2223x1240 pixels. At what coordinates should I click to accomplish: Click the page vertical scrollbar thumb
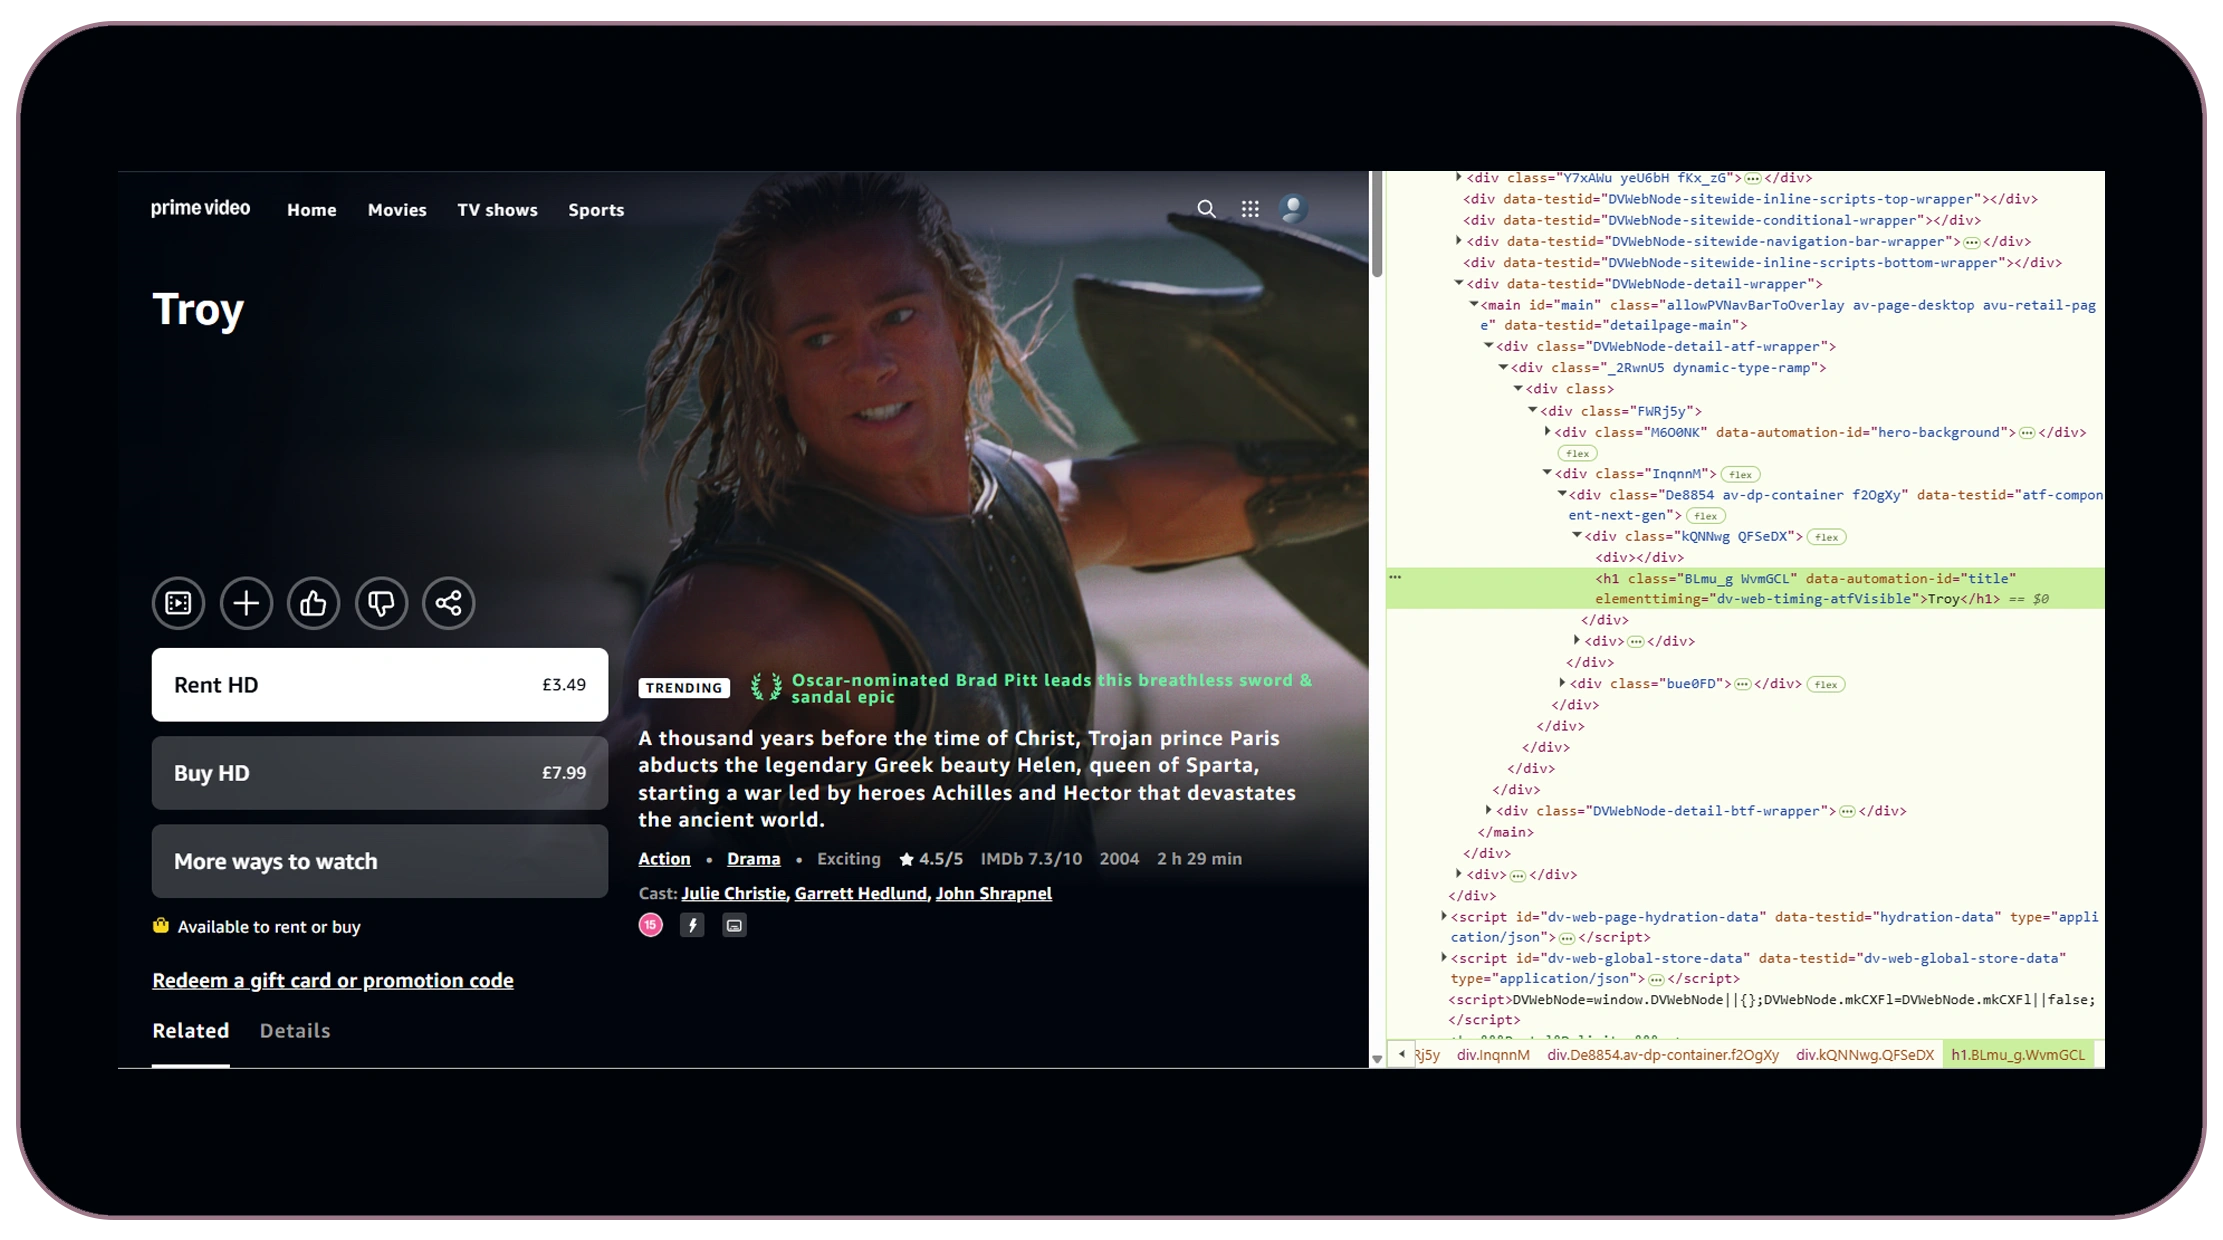click(1377, 224)
